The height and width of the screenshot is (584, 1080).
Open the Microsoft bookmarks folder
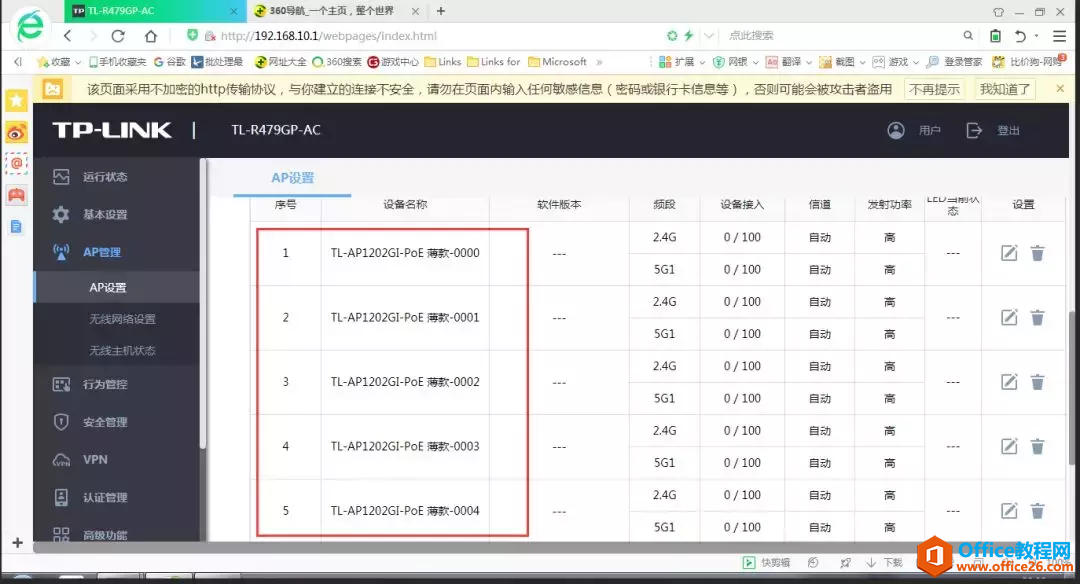coord(557,62)
